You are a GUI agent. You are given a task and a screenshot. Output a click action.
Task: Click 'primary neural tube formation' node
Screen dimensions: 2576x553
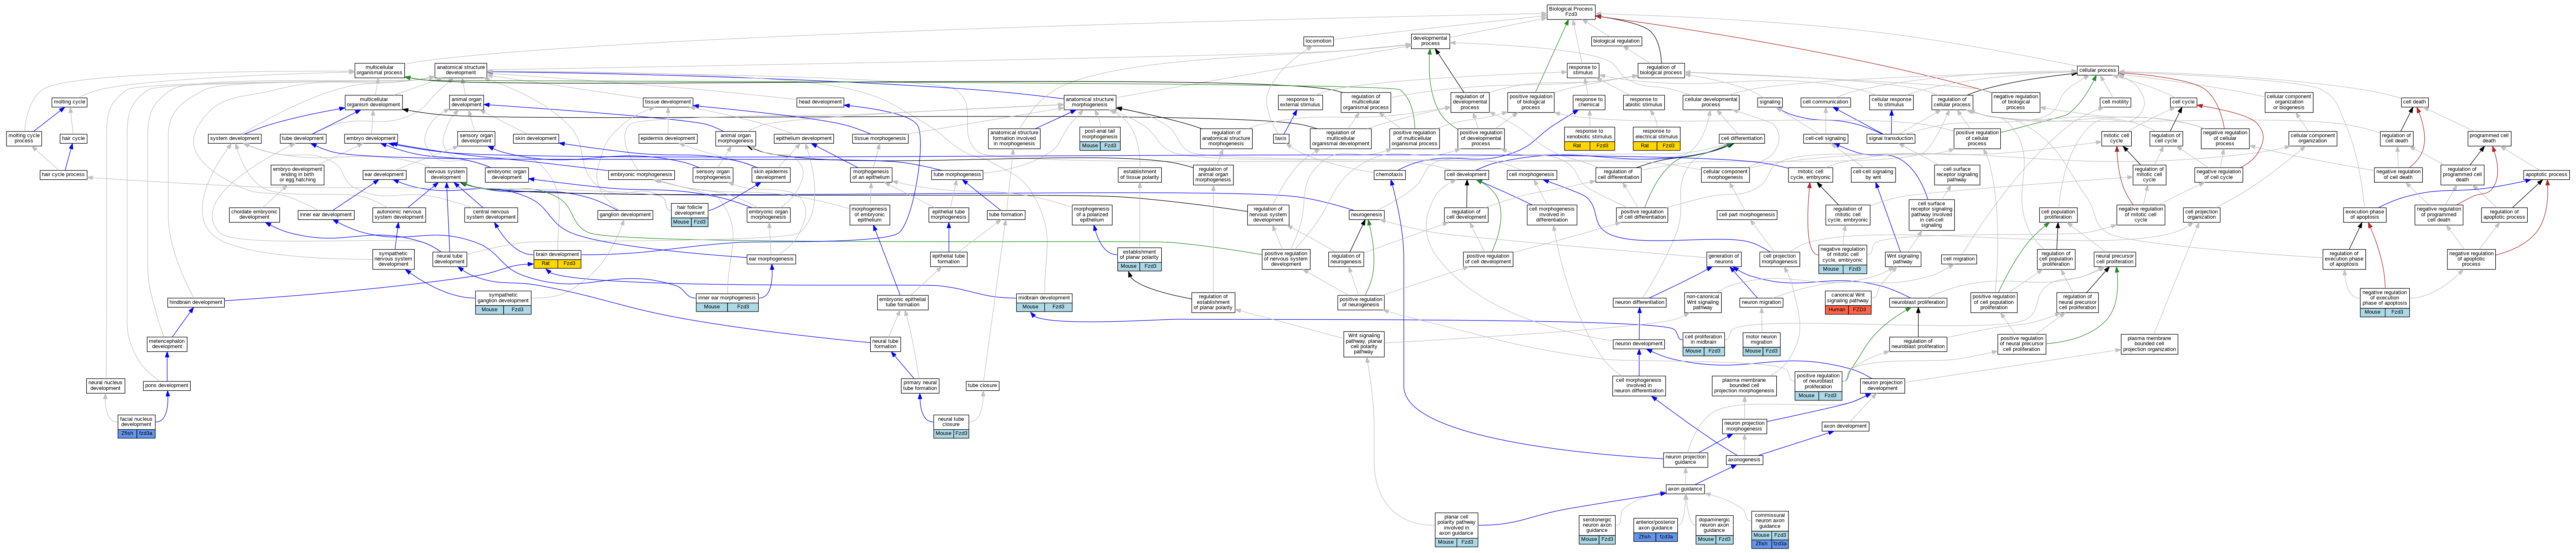[x=920, y=386]
